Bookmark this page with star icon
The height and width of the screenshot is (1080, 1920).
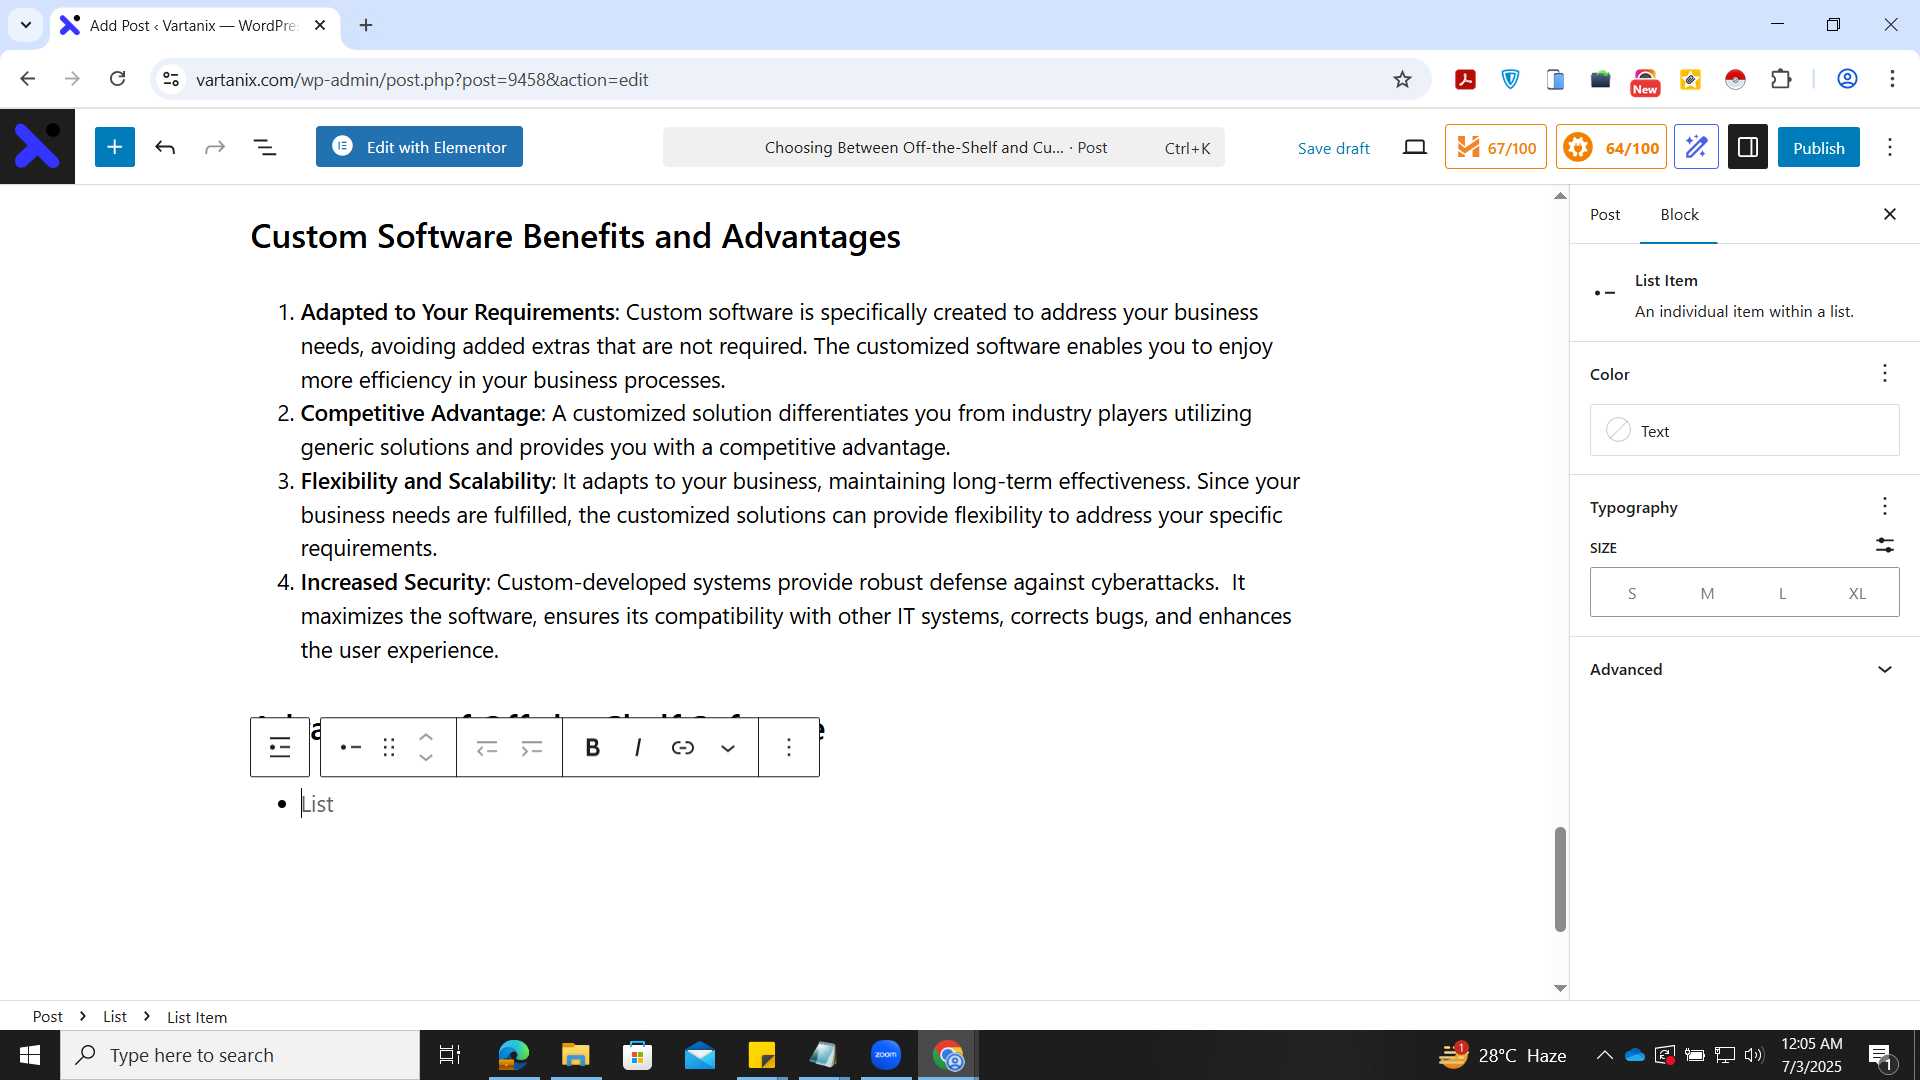(1402, 79)
